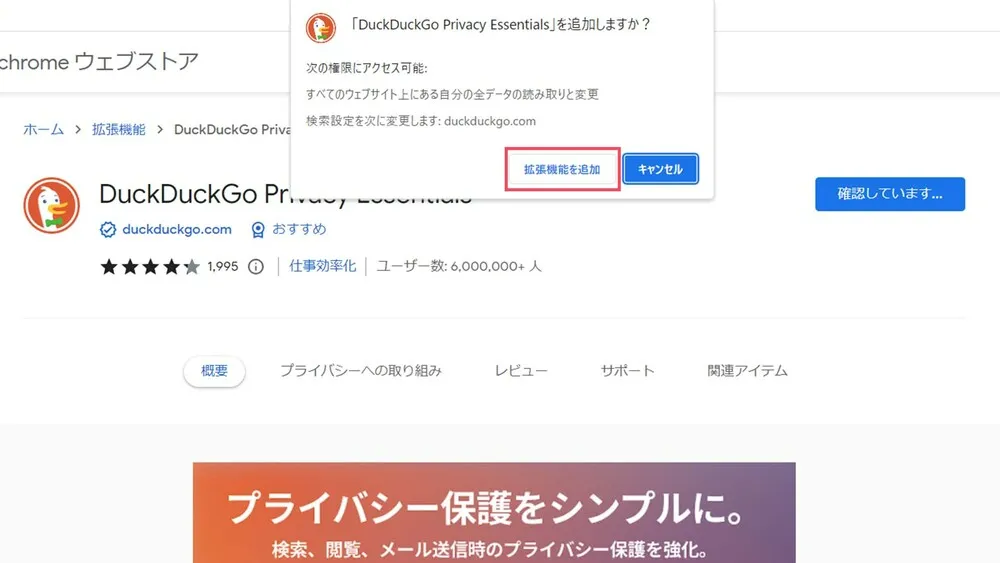Screen dimensions: 1000x563
Task: Click the おすすめ badge label
Action: tap(299, 229)
